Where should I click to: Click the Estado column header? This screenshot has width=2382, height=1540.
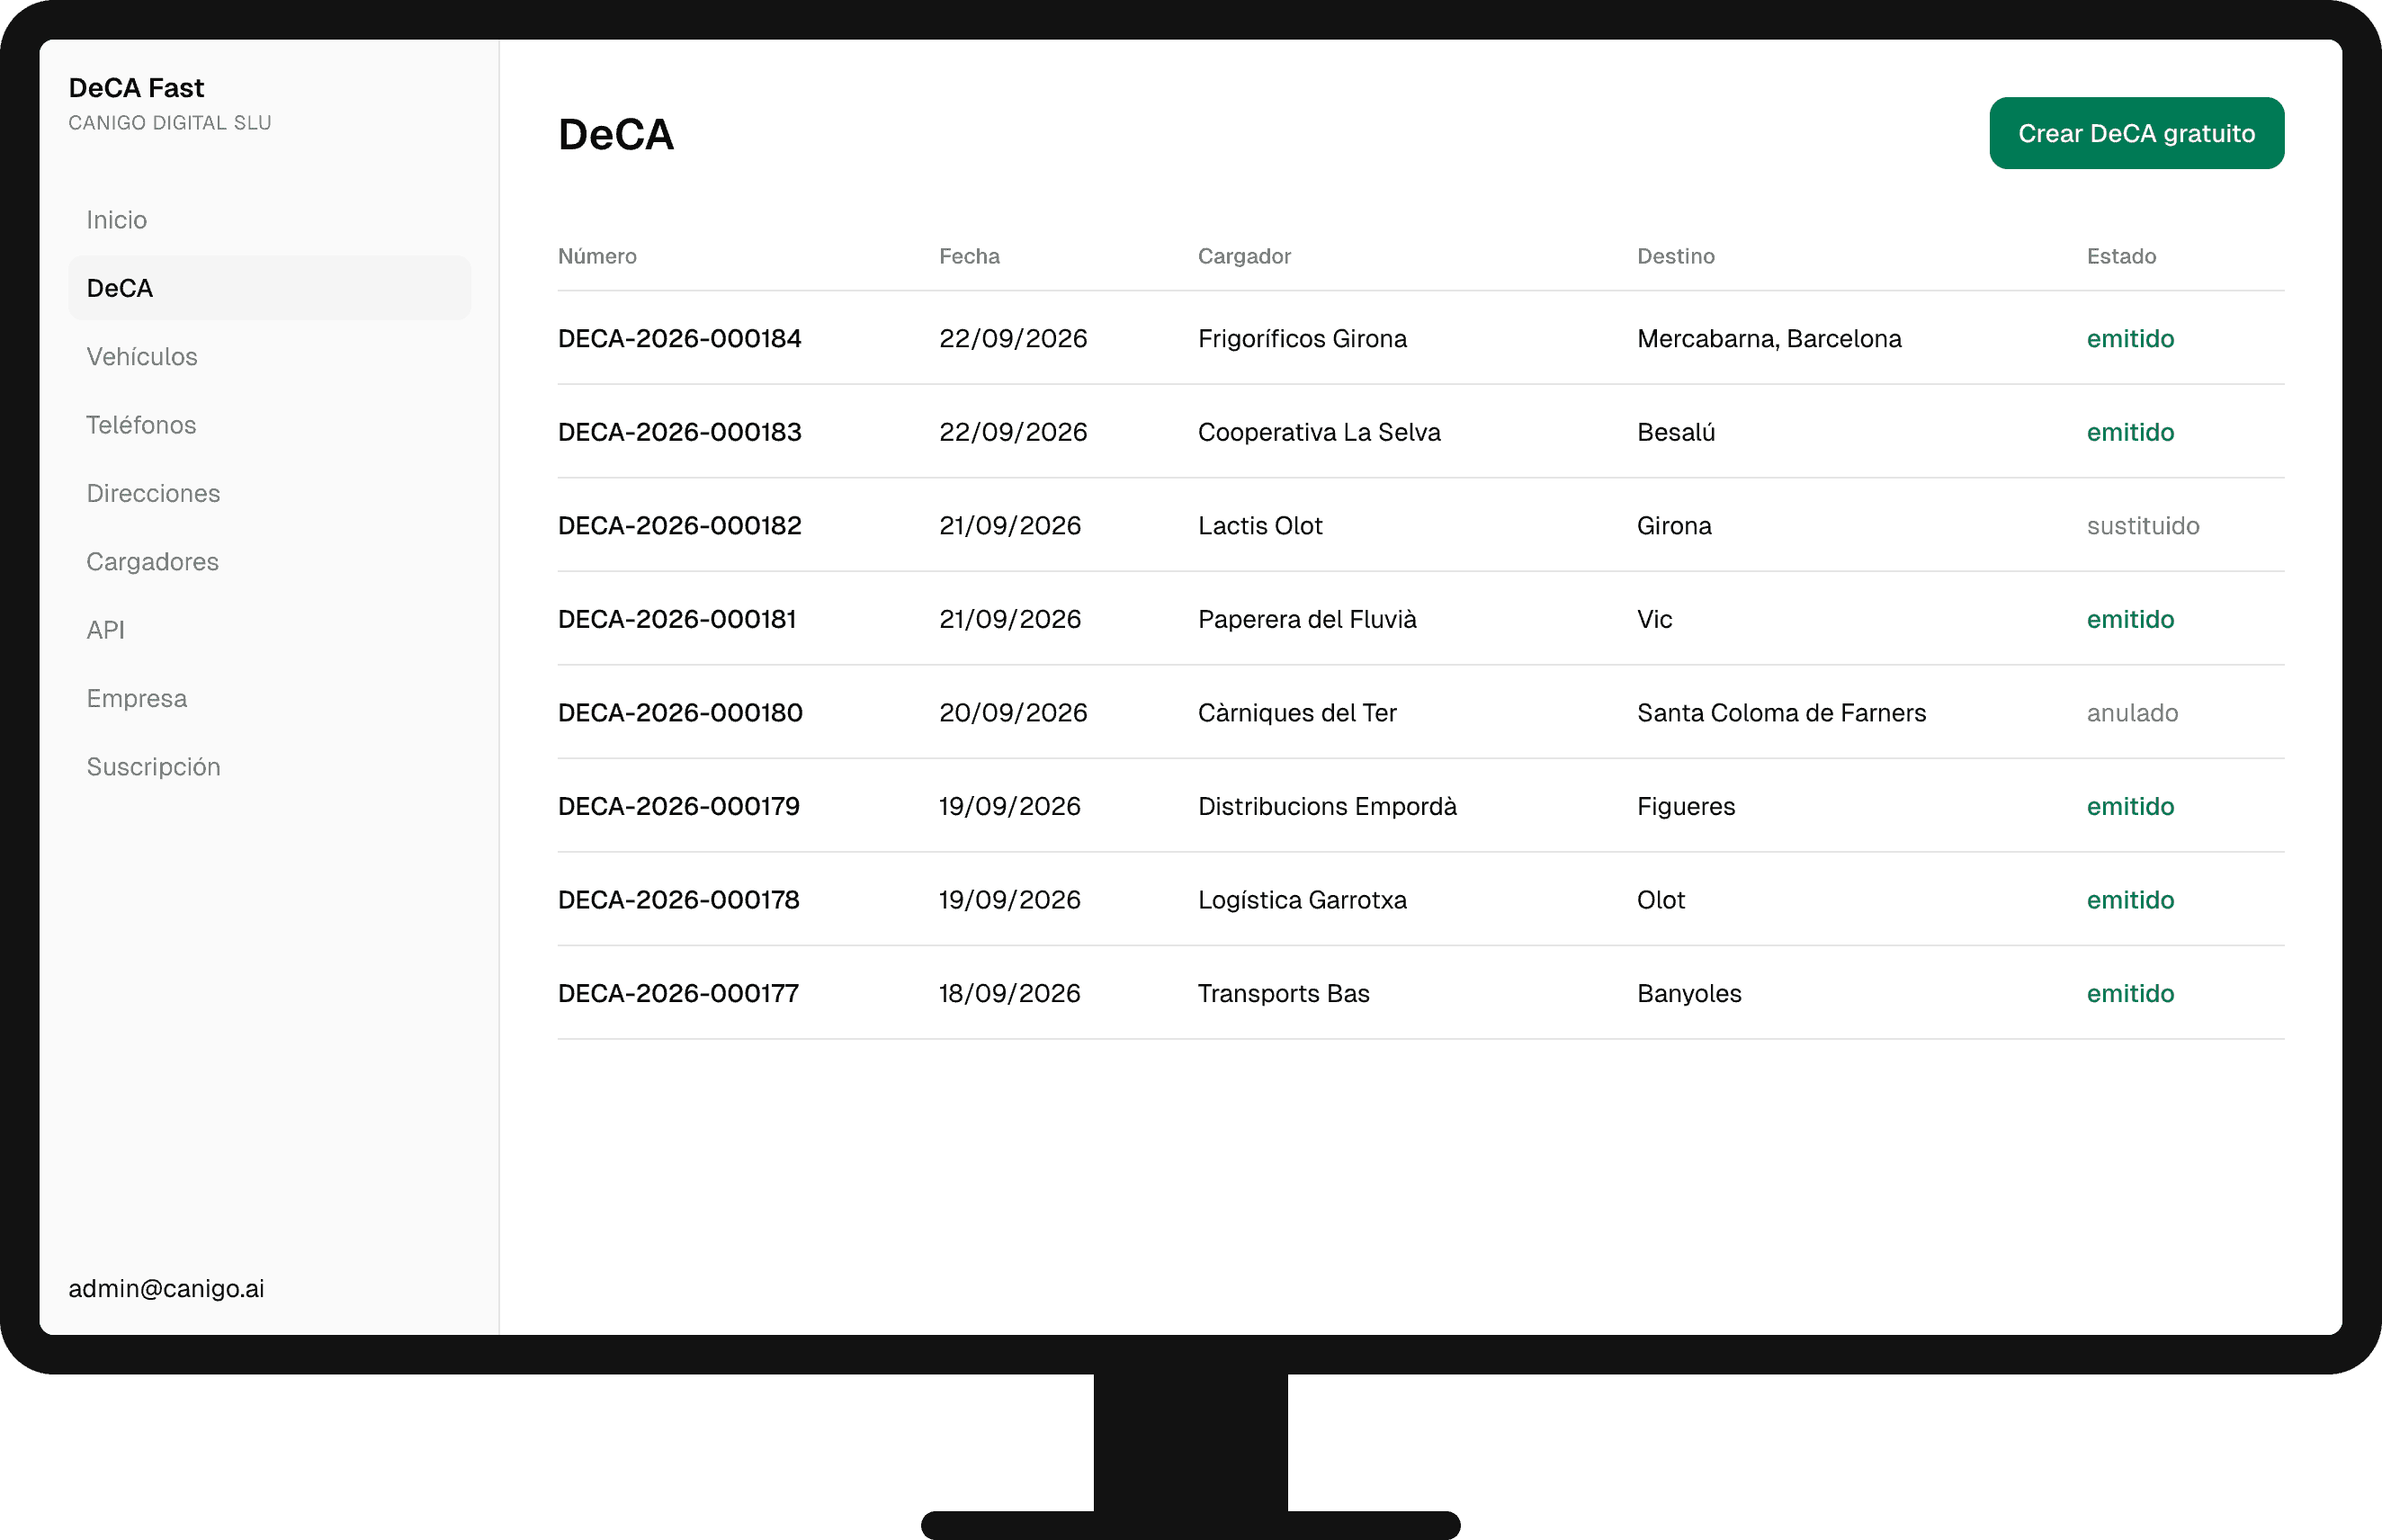click(2121, 256)
